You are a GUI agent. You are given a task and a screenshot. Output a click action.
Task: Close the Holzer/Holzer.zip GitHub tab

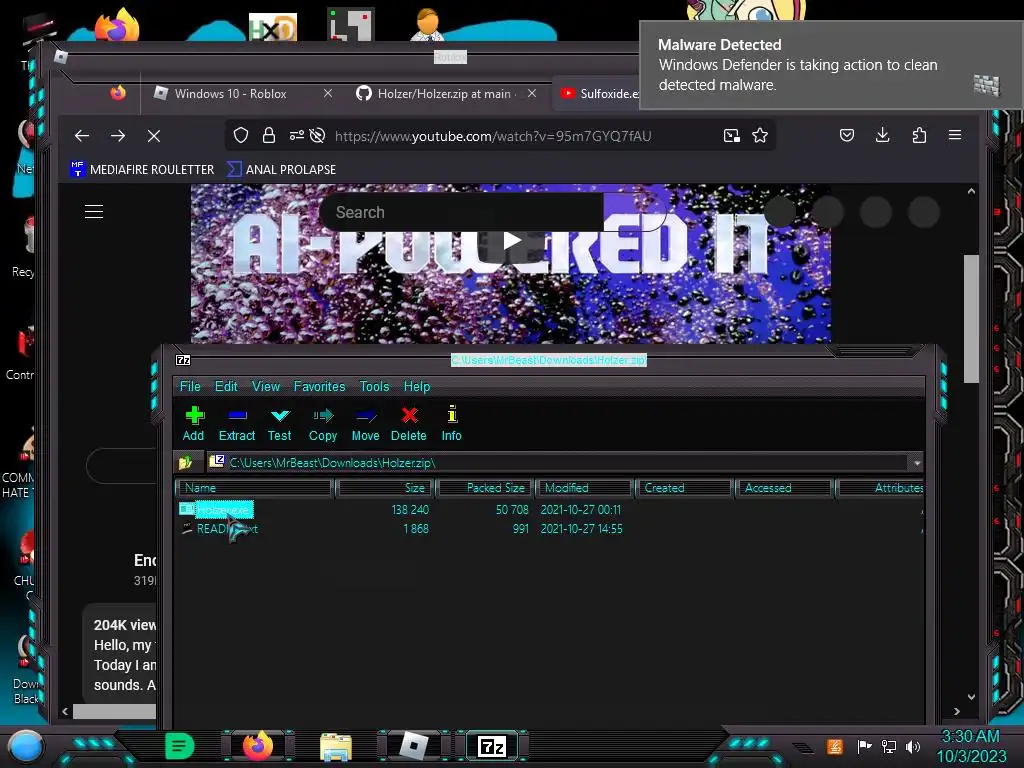coord(532,93)
